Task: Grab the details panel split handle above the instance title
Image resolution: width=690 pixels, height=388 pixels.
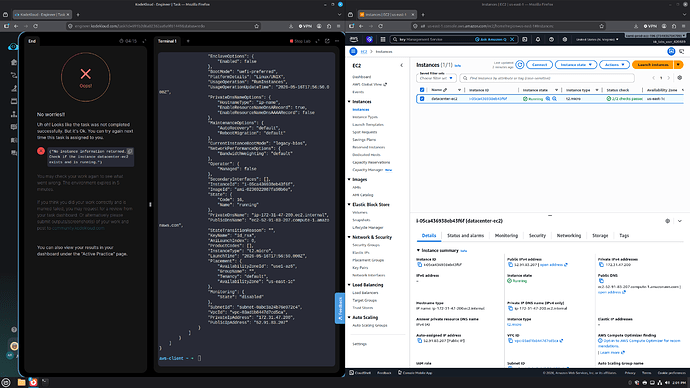Action: [x=550, y=216]
